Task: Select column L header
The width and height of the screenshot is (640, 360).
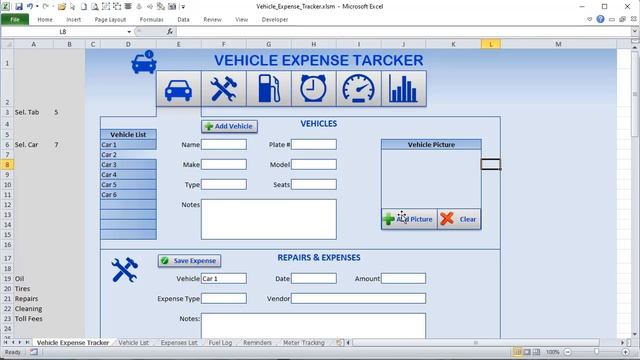Action: [491, 44]
